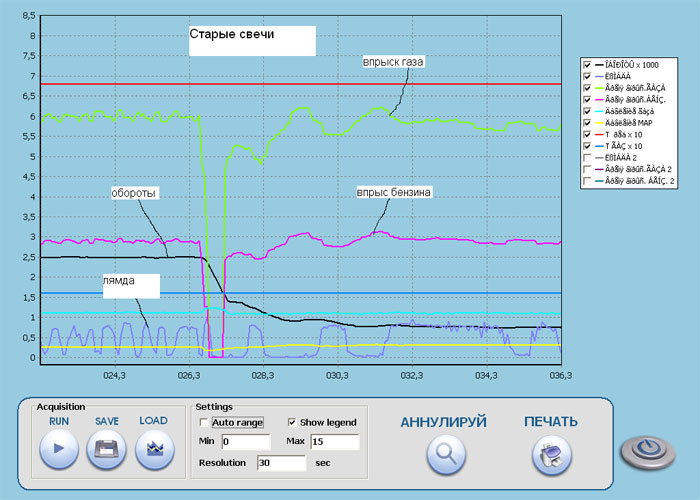
Task: Uncheck the x 1000 black line legend checkbox
Action: 588,65
